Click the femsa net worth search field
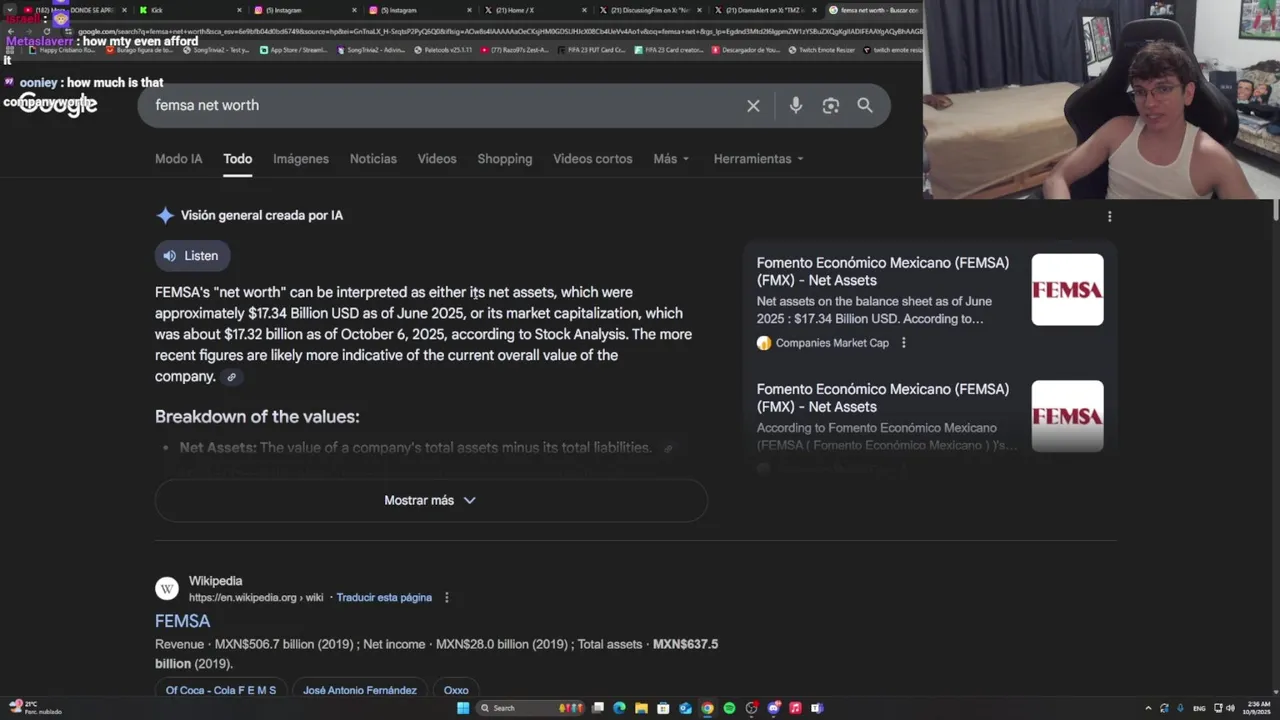Image resolution: width=1280 pixels, height=720 pixels. [x=445, y=105]
